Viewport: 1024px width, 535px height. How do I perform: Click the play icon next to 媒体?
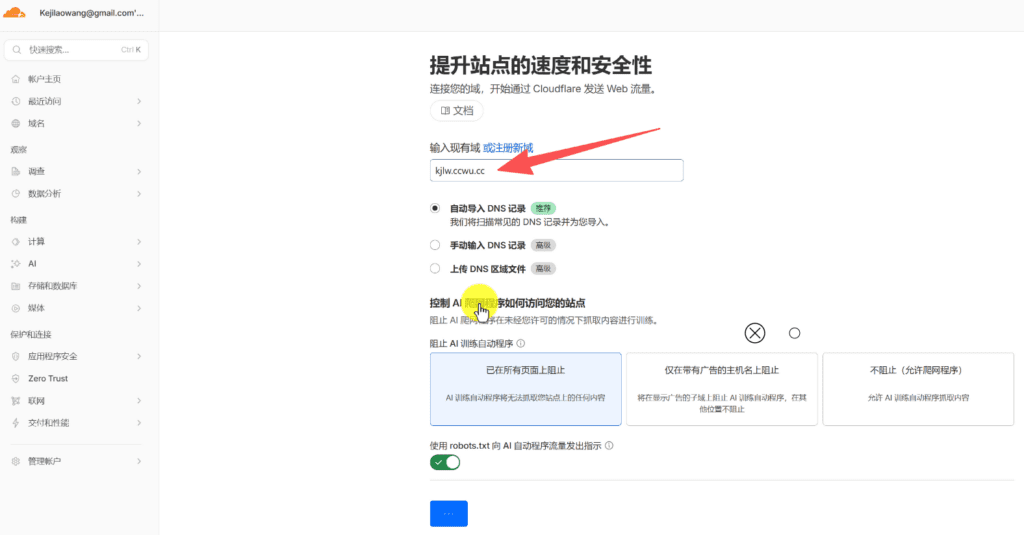16,308
